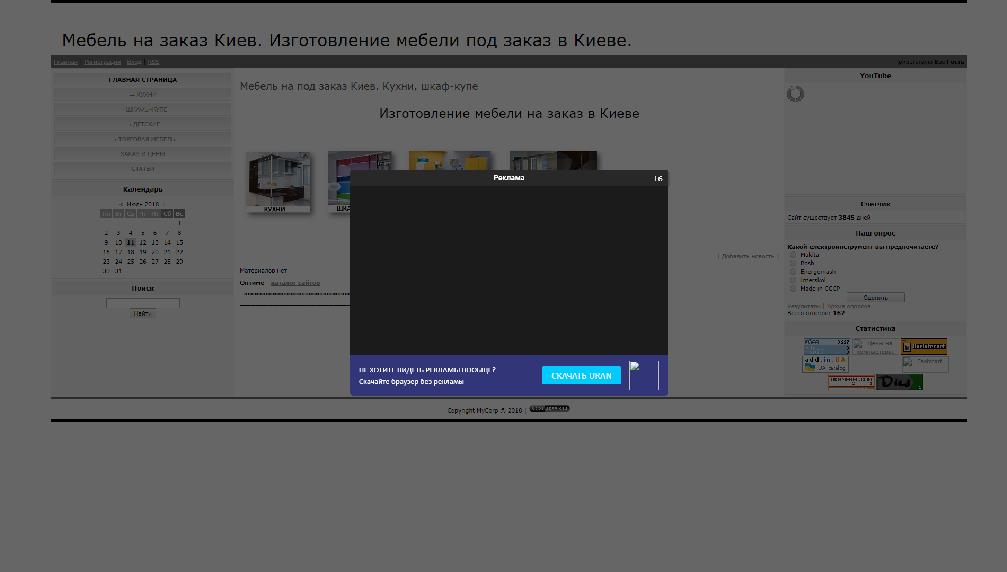
Task: Open the colorful wardrobe thumbnail behind the ad
Action: coord(339,182)
